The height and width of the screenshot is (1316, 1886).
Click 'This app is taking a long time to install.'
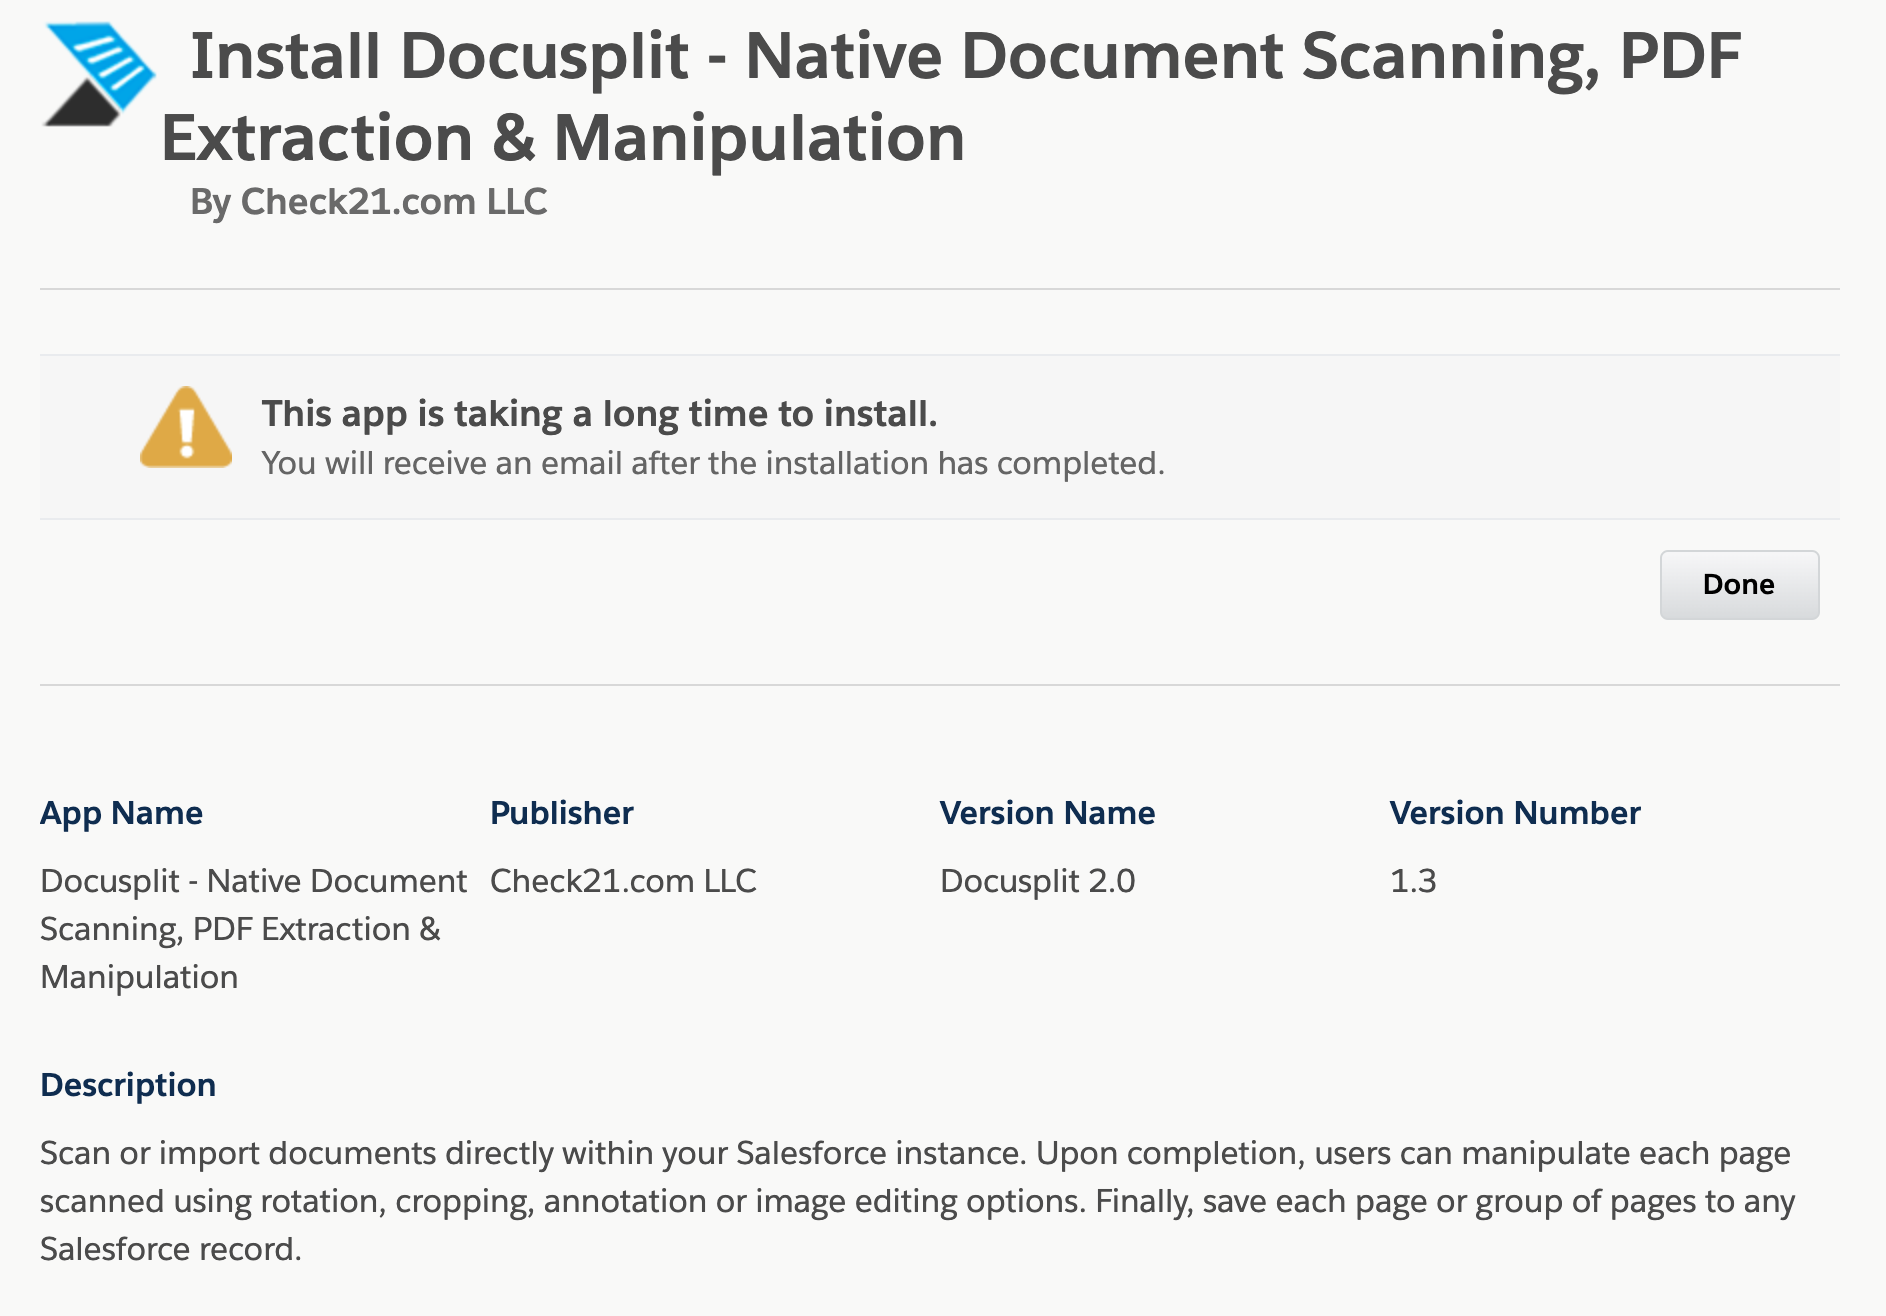pos(599,413)
